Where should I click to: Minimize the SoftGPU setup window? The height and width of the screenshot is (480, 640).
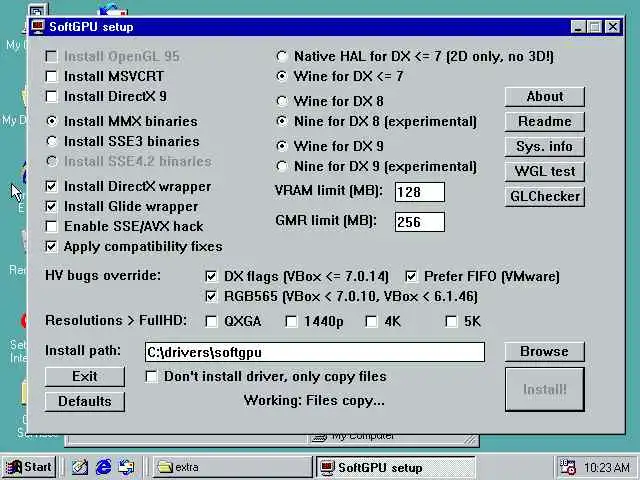click(x=578, y=27)
